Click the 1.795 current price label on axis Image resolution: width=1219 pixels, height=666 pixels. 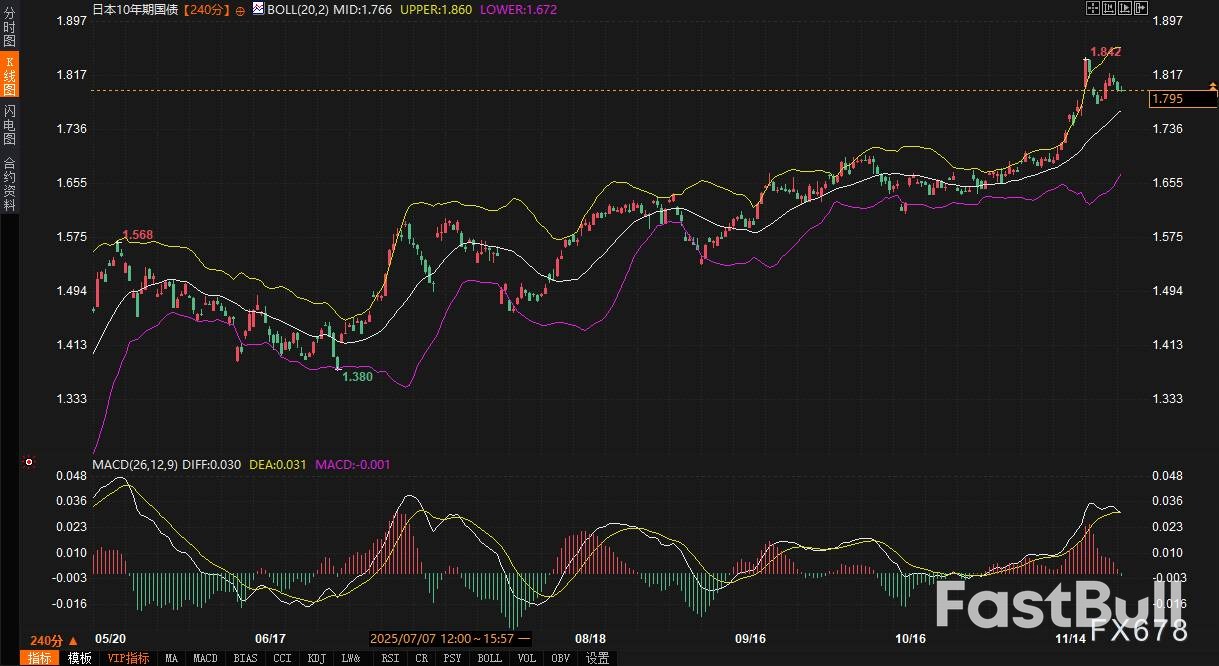[1167, 99]
